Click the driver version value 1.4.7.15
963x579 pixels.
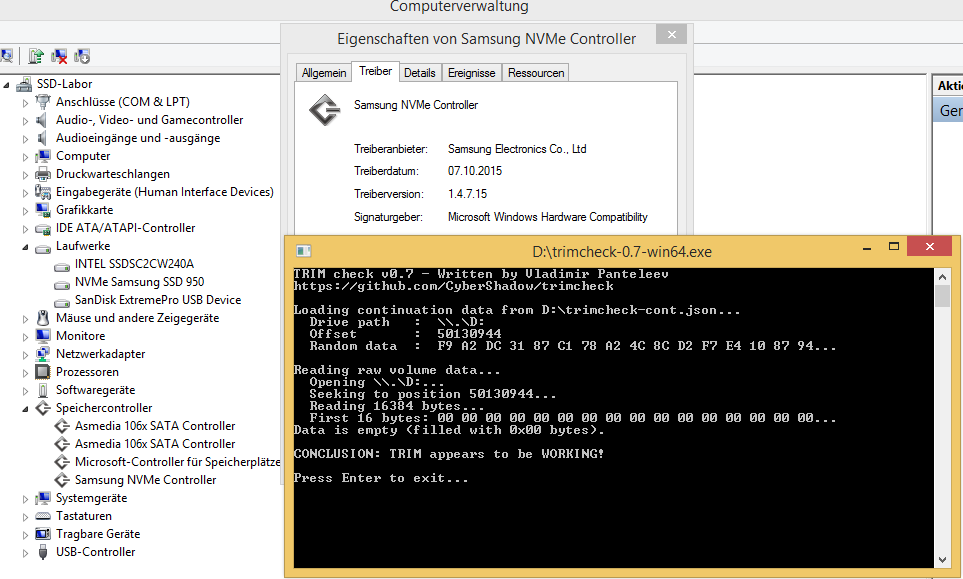[467, 194]
